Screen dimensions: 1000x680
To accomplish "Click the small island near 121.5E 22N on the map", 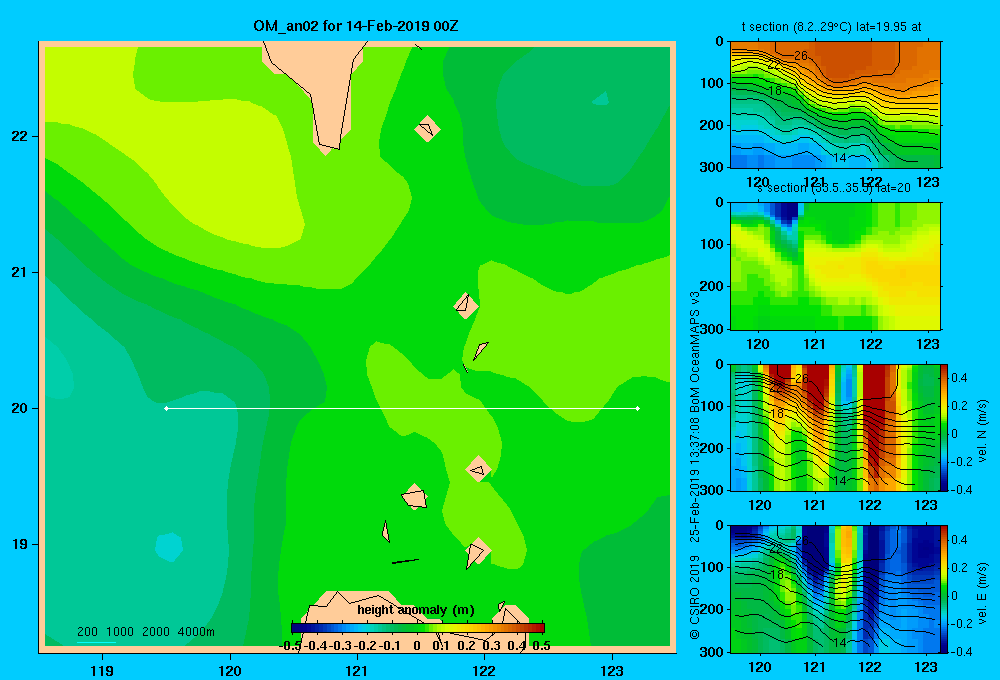I will click(x=427, y=129).
